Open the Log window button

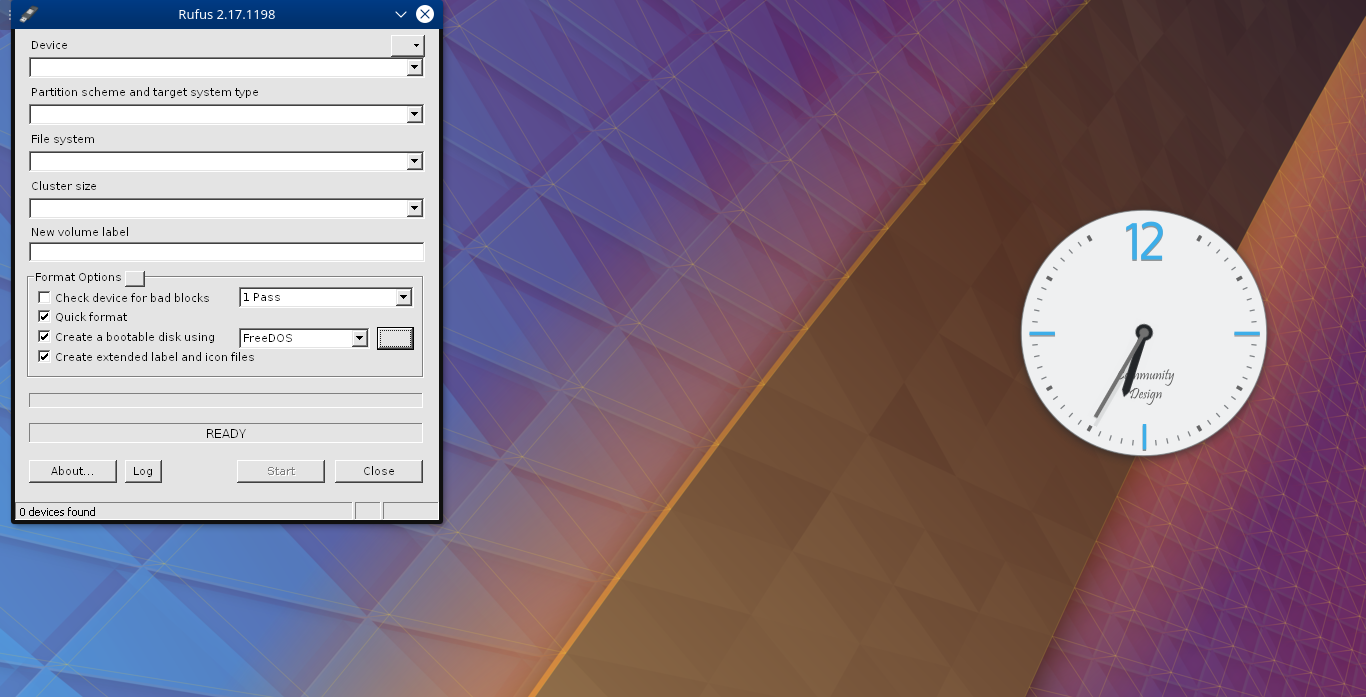[143, 471]
